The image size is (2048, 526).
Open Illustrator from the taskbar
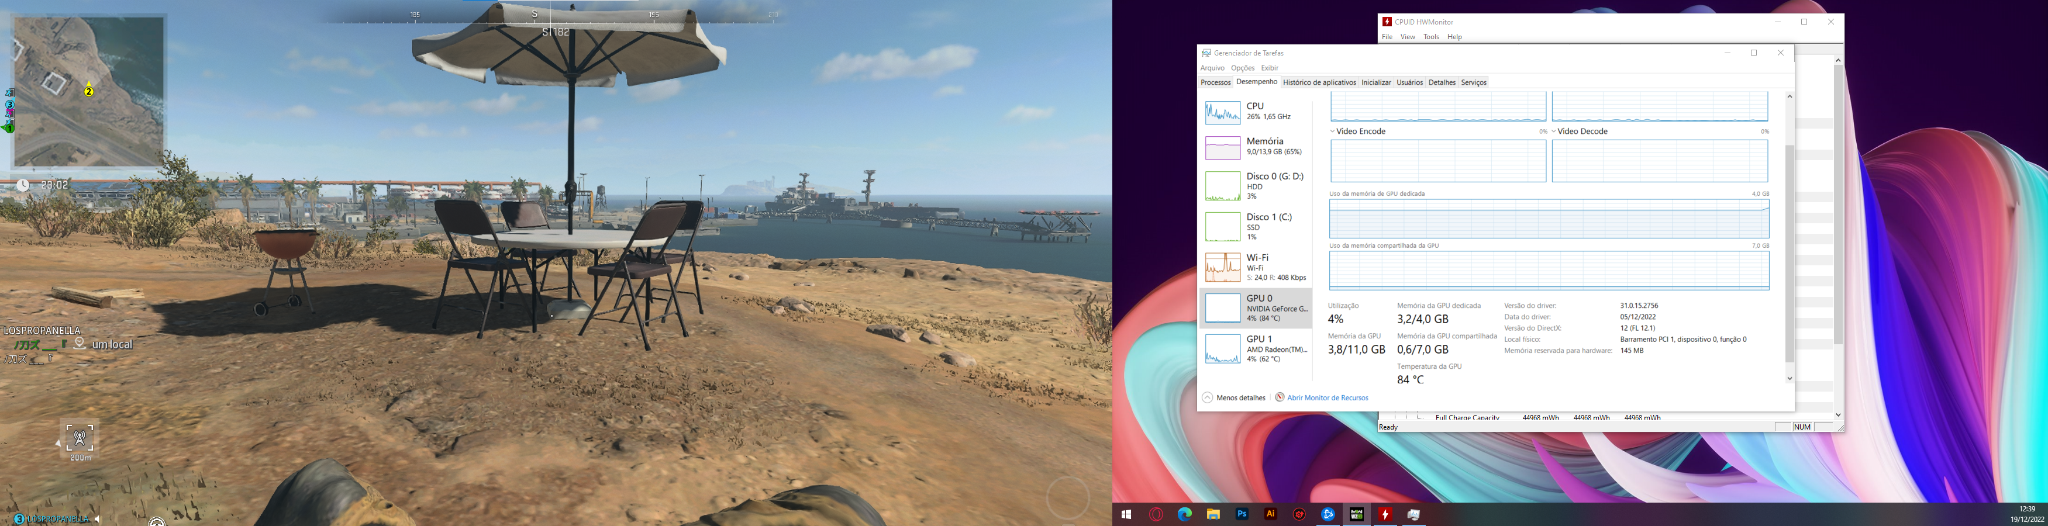pyautogui.click(x=1270, y=514)
